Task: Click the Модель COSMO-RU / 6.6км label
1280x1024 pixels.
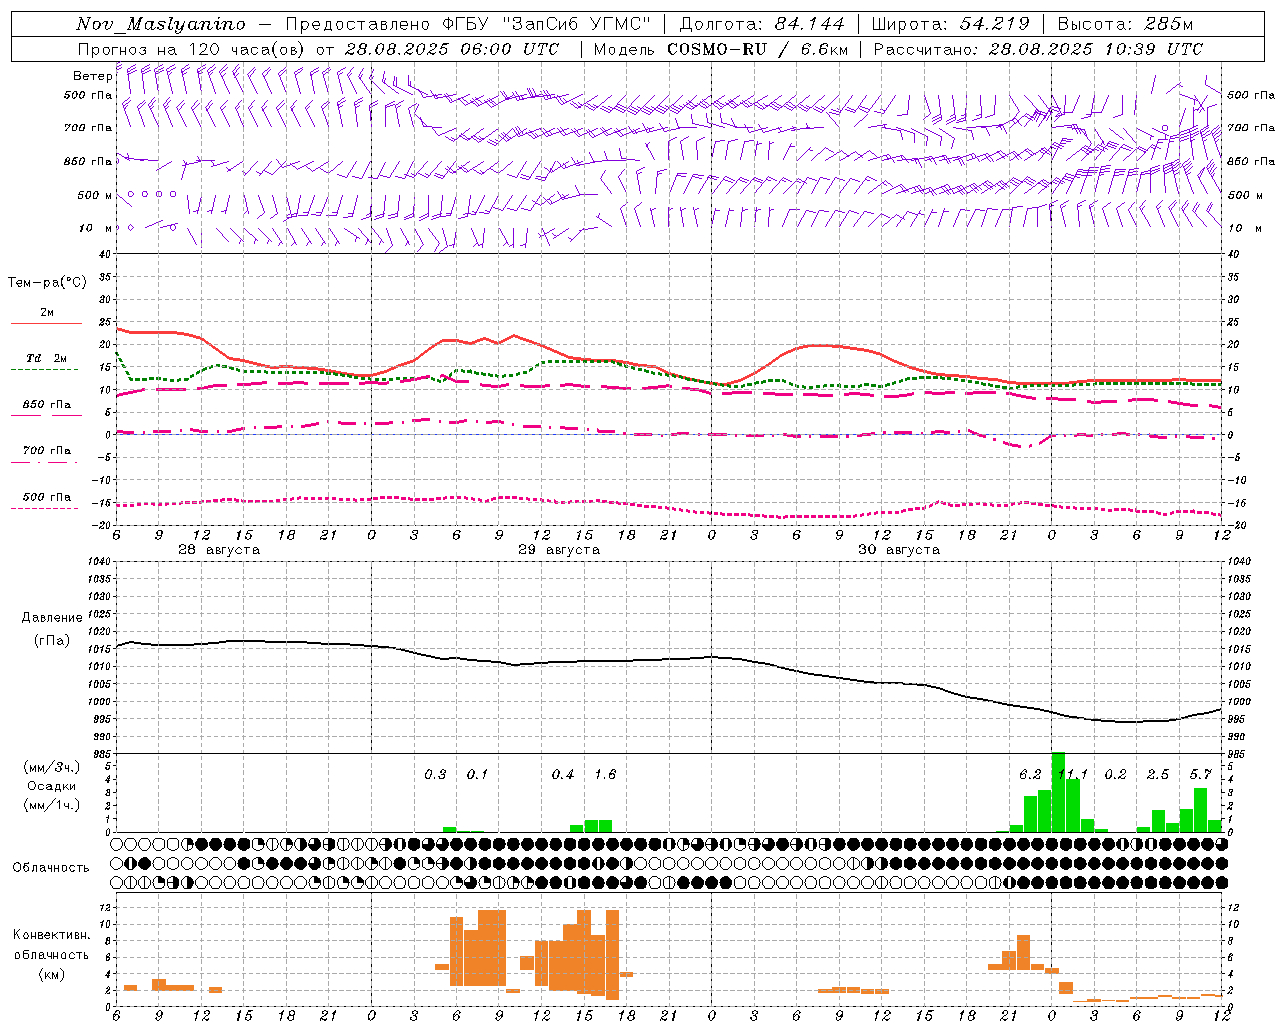Action: 721,49
